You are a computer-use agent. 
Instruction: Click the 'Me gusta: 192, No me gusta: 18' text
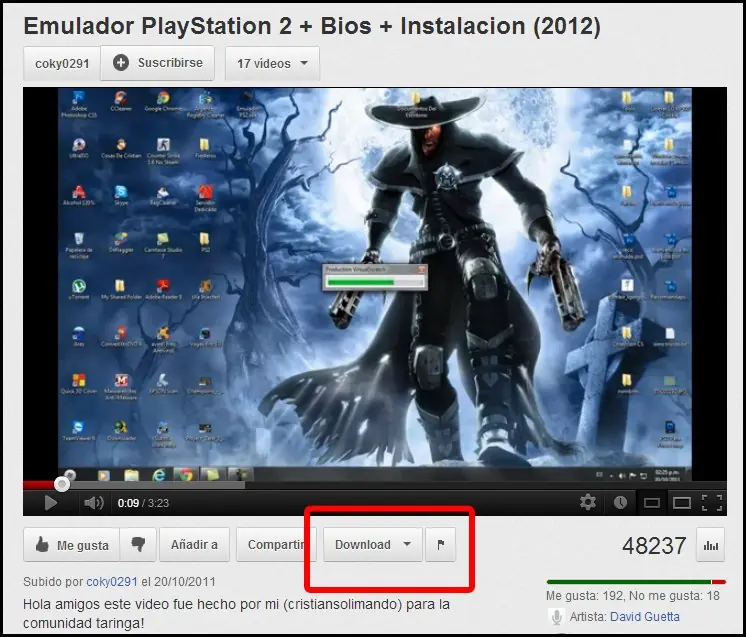tap(633, 596)
